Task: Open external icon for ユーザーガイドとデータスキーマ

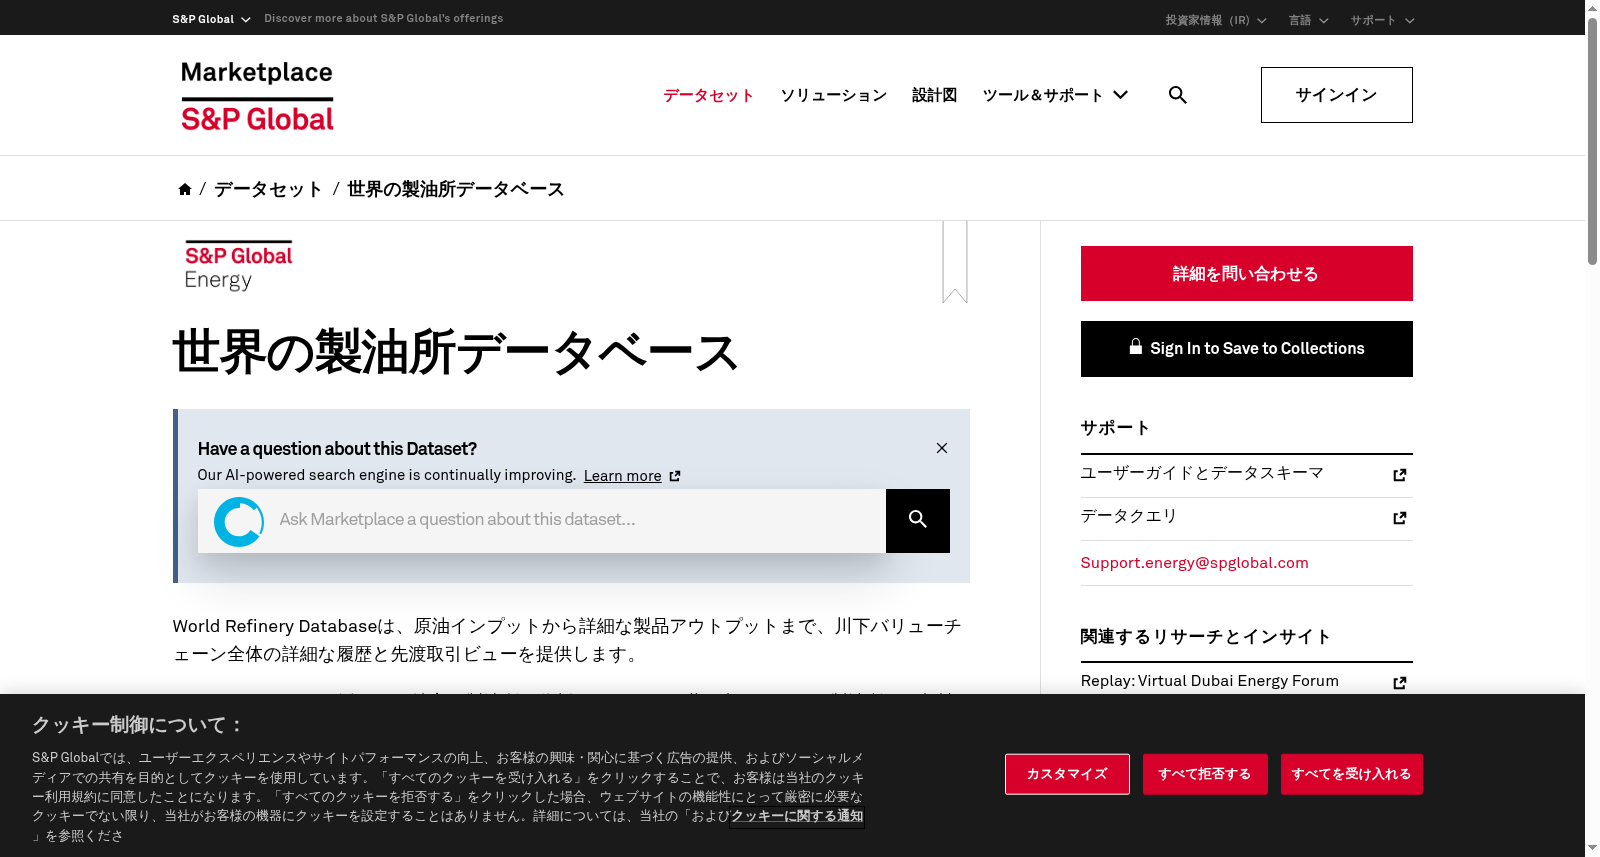Action: 1400,475
